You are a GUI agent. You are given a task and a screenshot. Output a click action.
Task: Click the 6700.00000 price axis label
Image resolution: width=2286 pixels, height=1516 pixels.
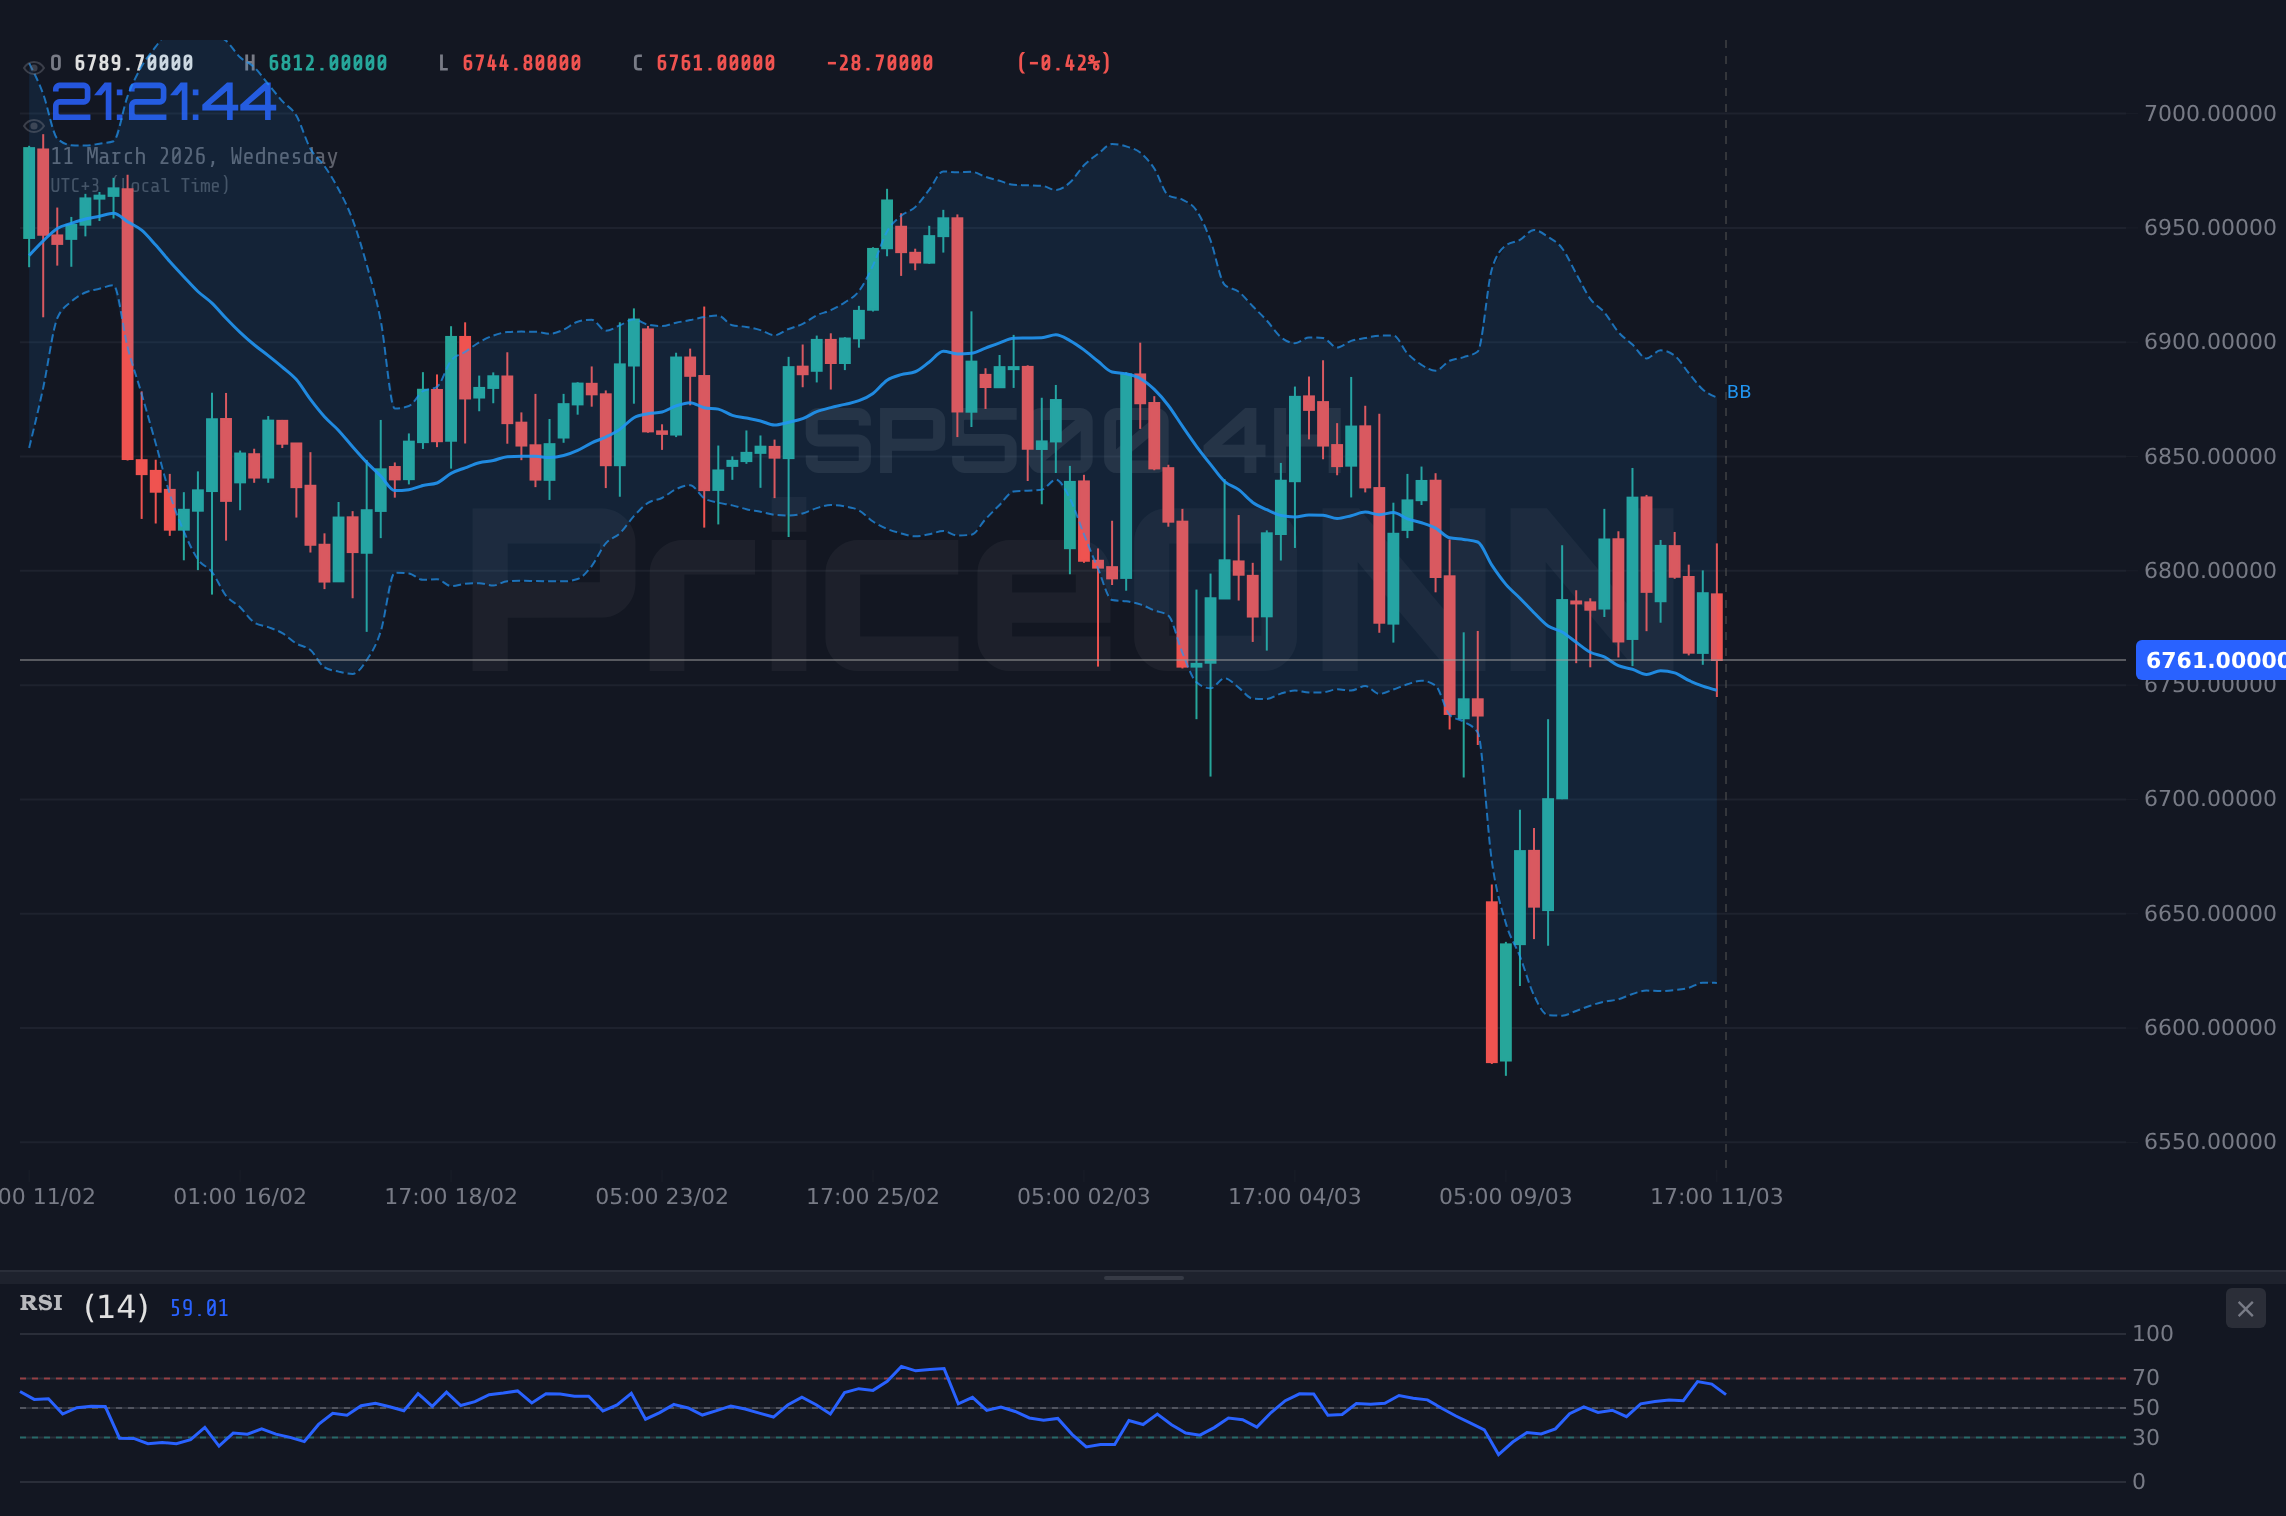[x=2210, y=798]
